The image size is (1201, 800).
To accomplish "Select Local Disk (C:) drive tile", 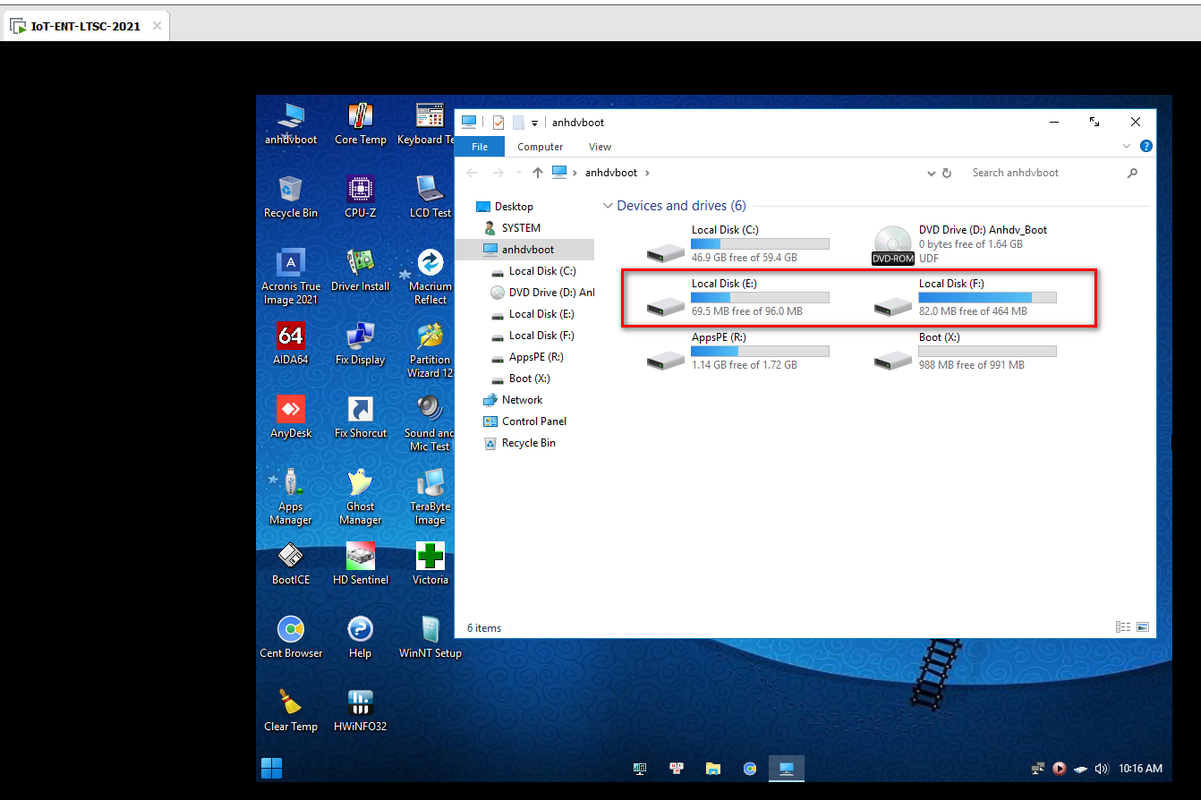I will coord(737,243).
